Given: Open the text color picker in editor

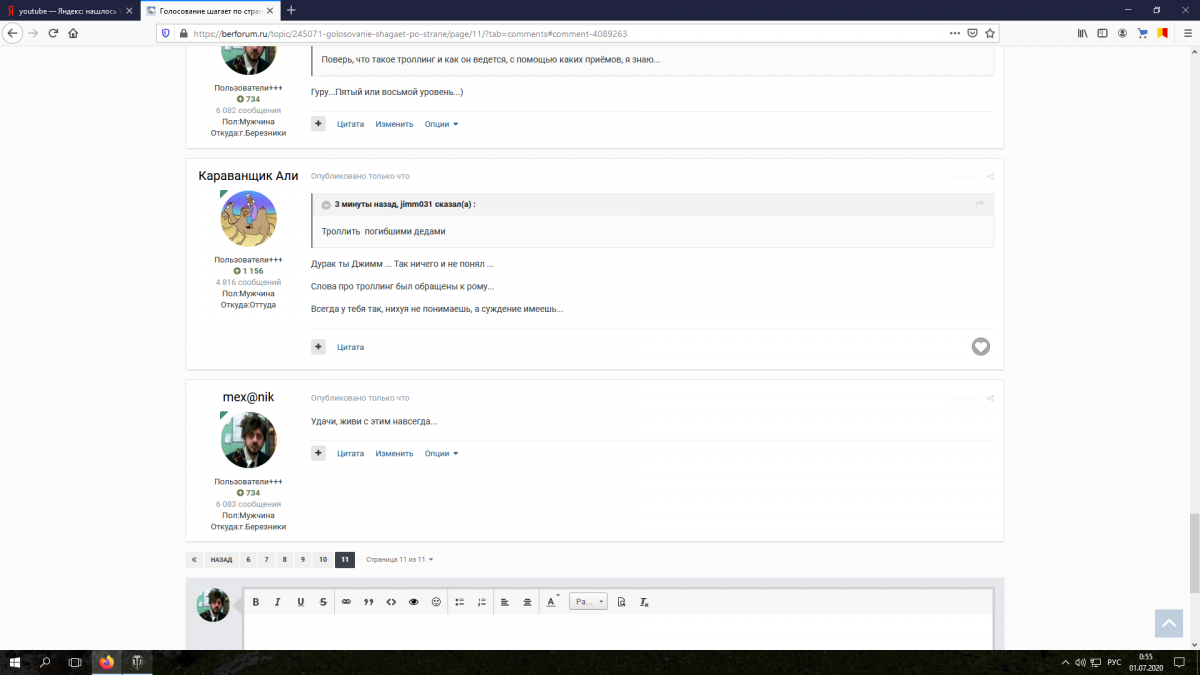Looking at the screenshot, I should 551,602.
